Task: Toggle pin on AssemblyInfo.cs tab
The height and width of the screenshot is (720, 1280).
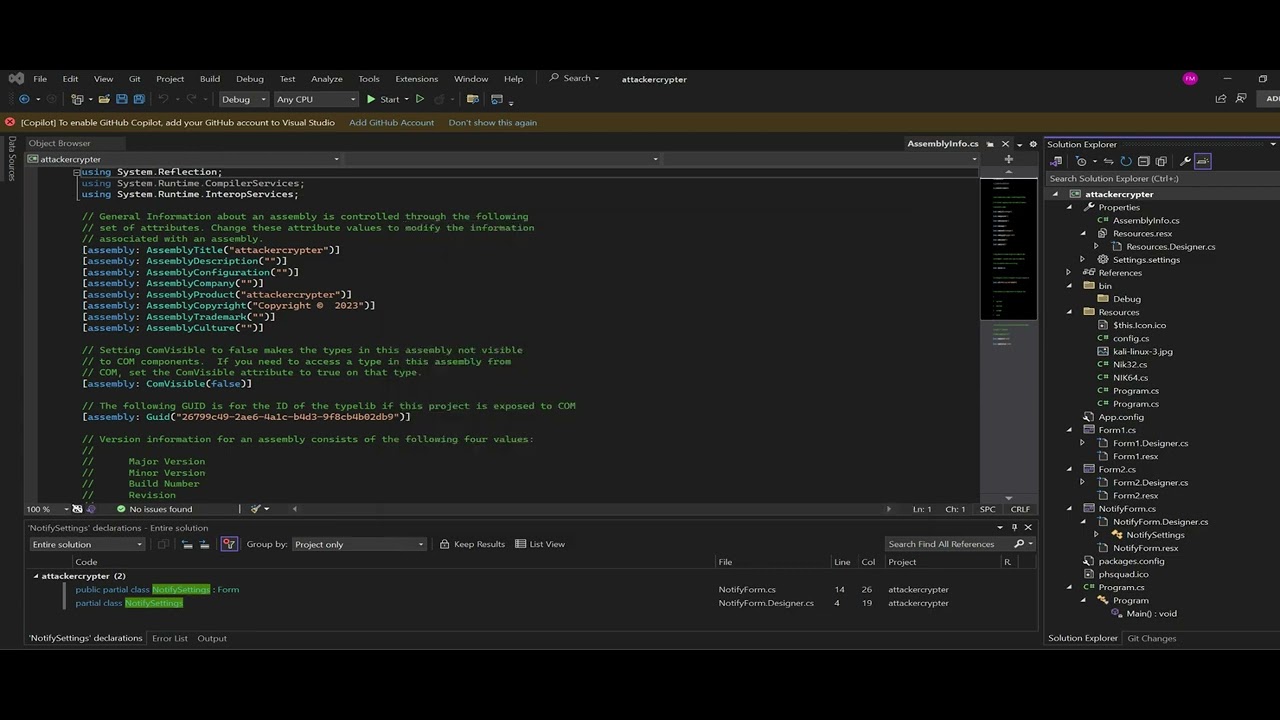Action: 990,144
